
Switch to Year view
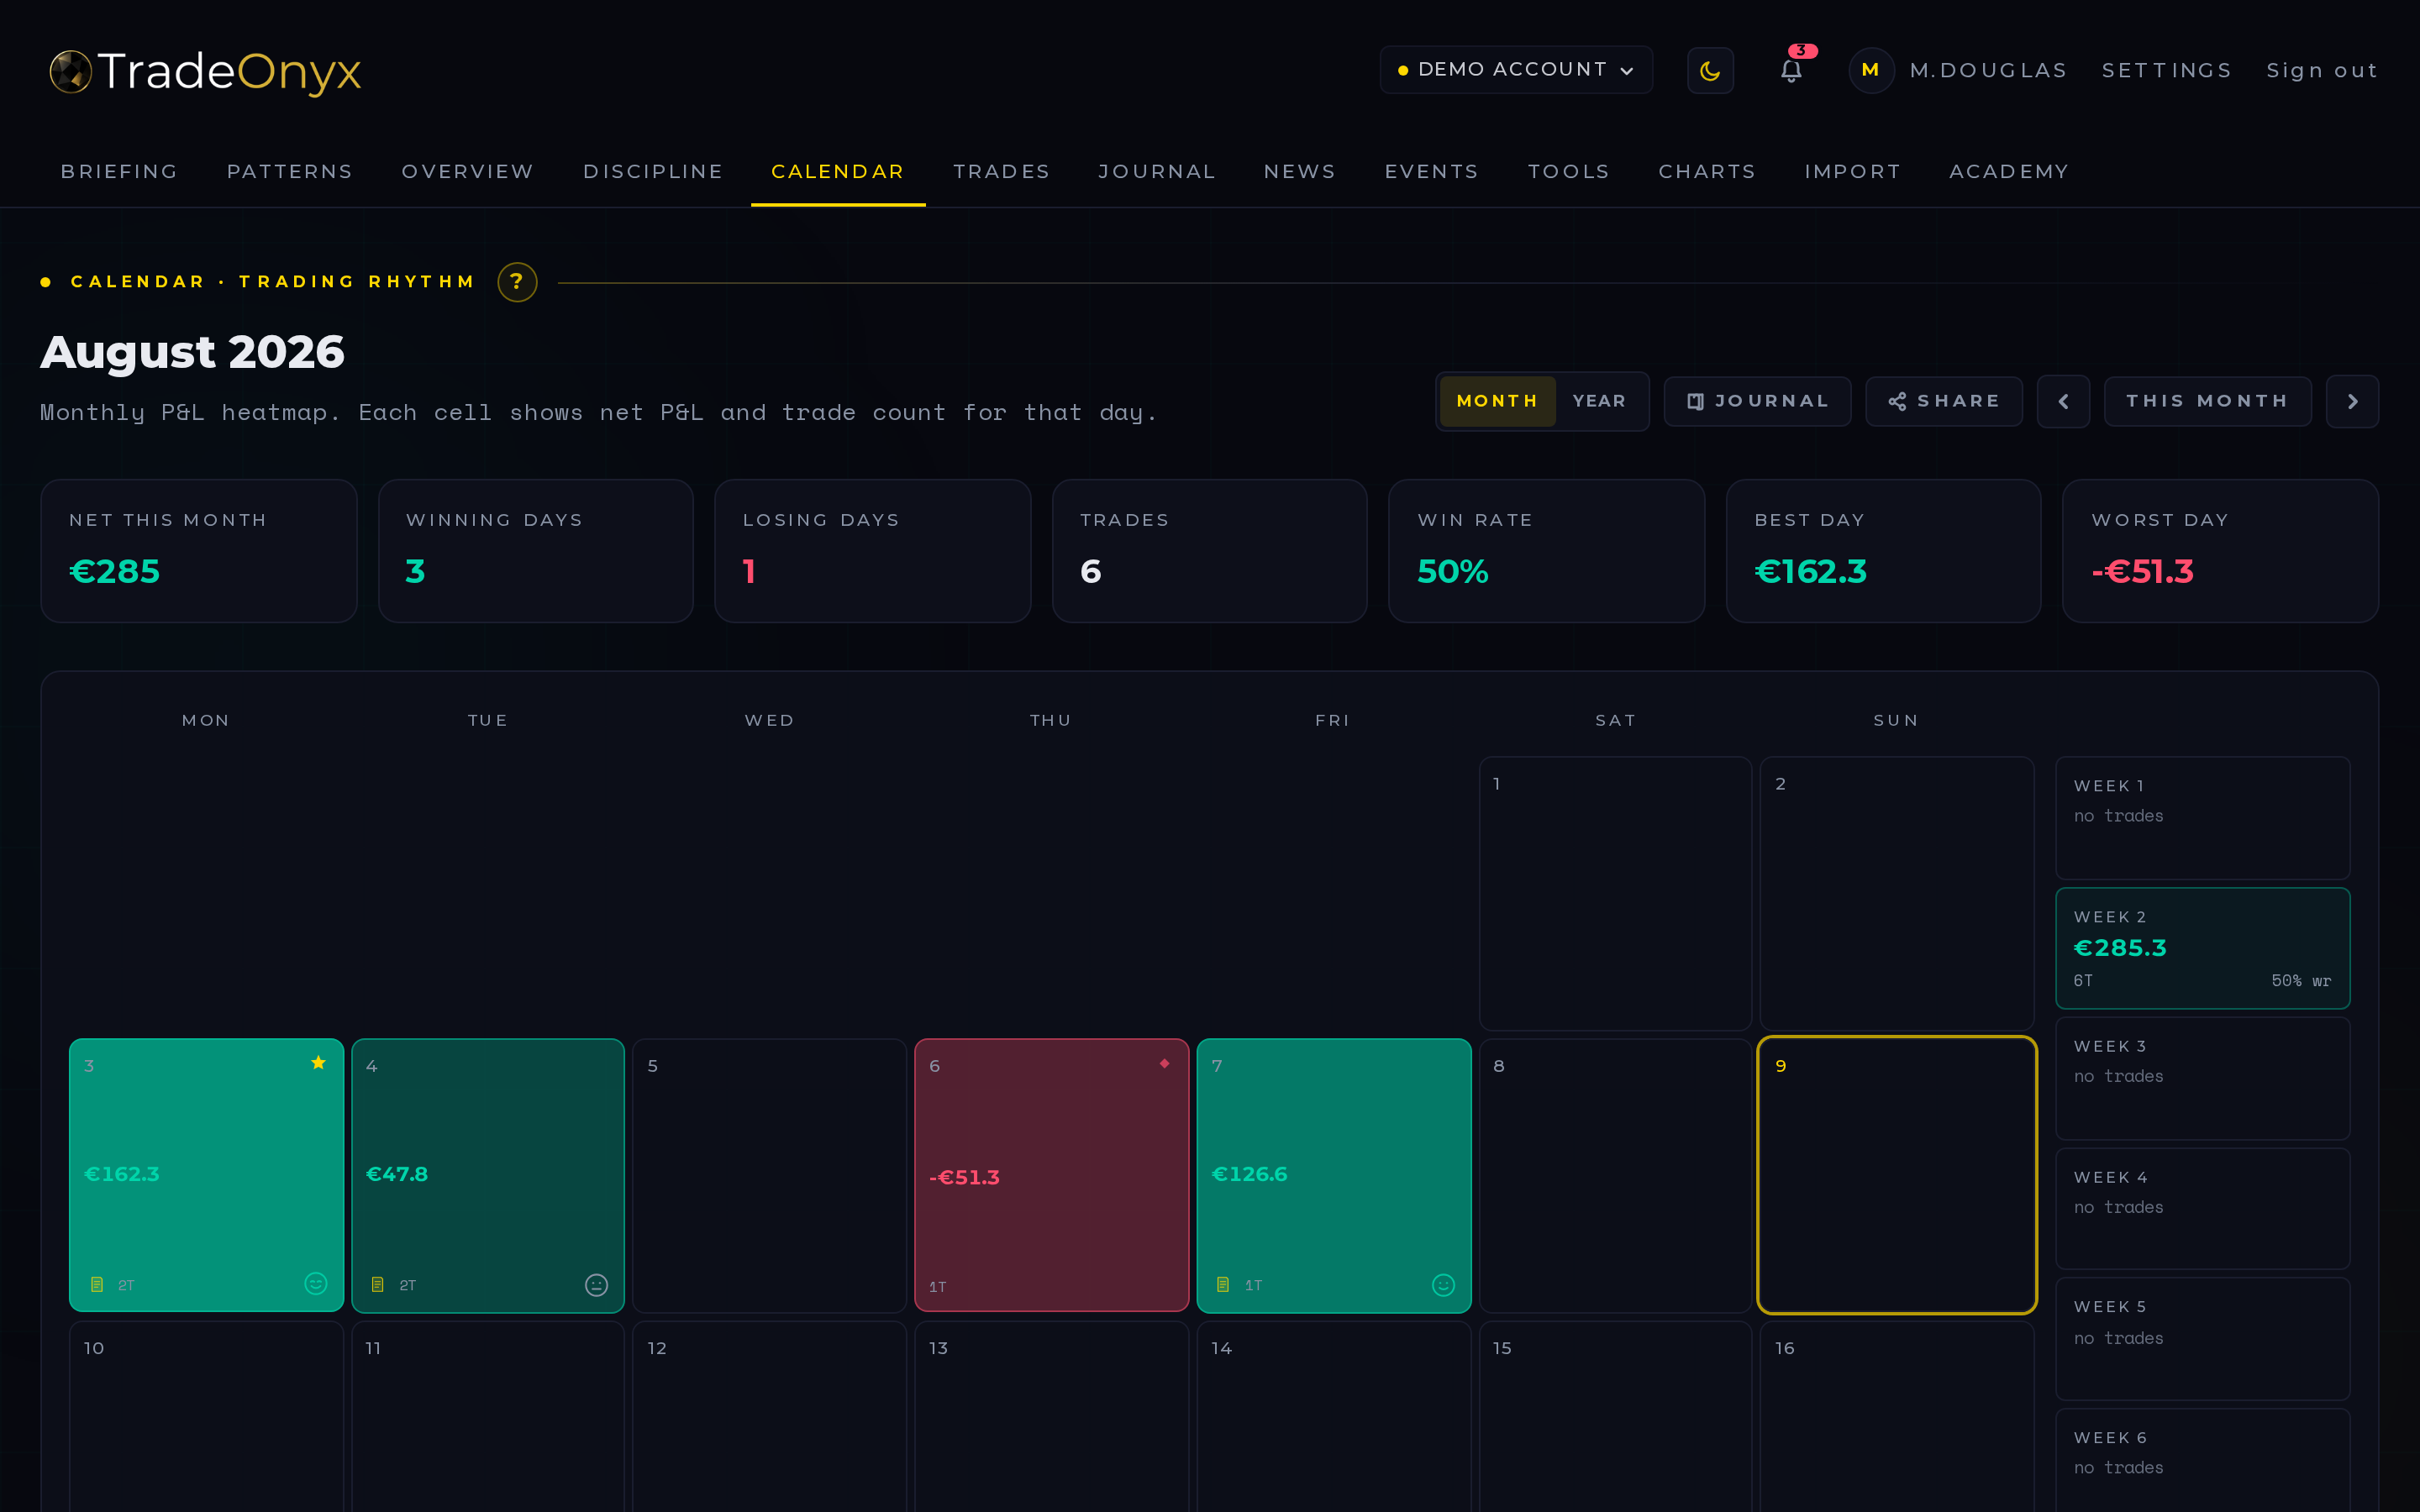(x=1599, y=401)
